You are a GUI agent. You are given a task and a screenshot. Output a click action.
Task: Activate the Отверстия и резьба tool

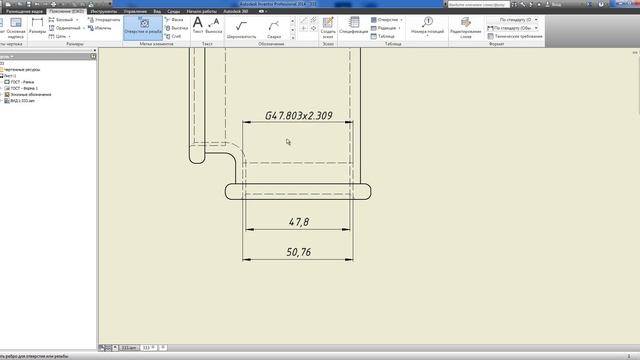pos(143,27)
